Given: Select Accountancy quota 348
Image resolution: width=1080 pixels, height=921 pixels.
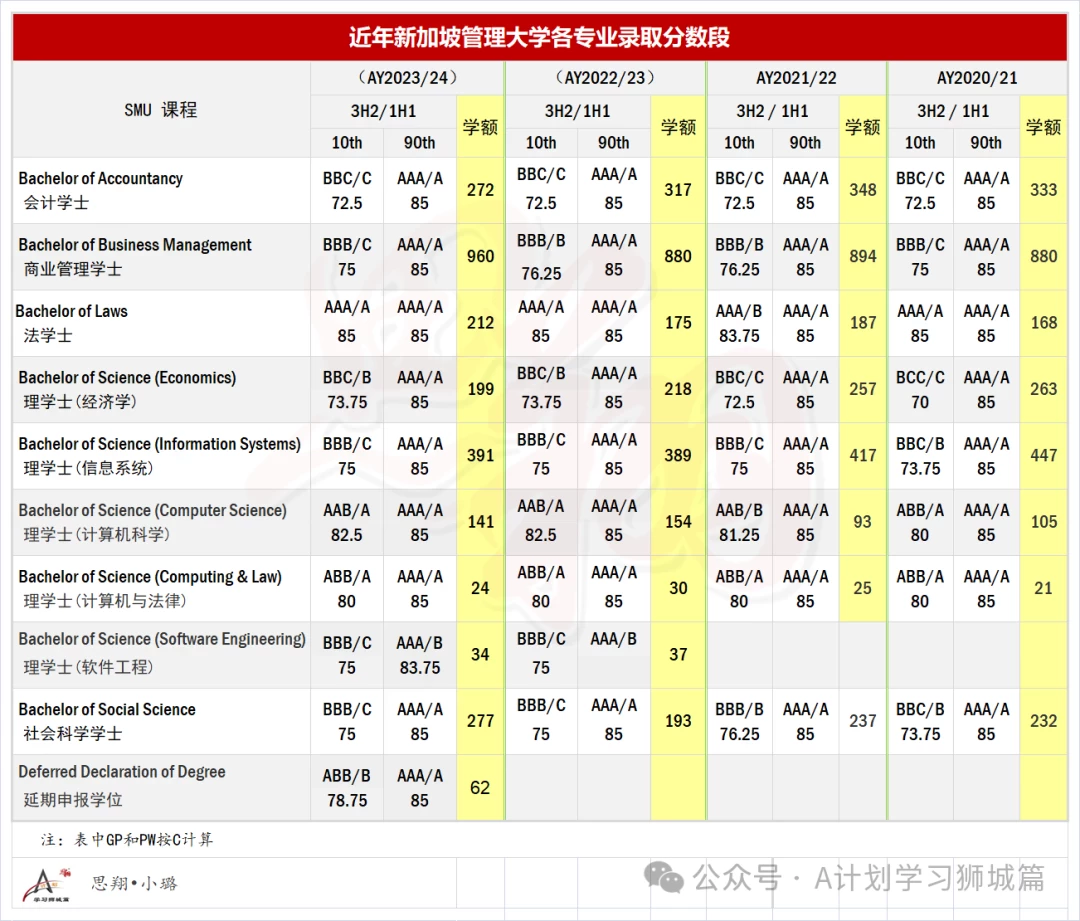Looking at the screenshot, I should (862, 190).
